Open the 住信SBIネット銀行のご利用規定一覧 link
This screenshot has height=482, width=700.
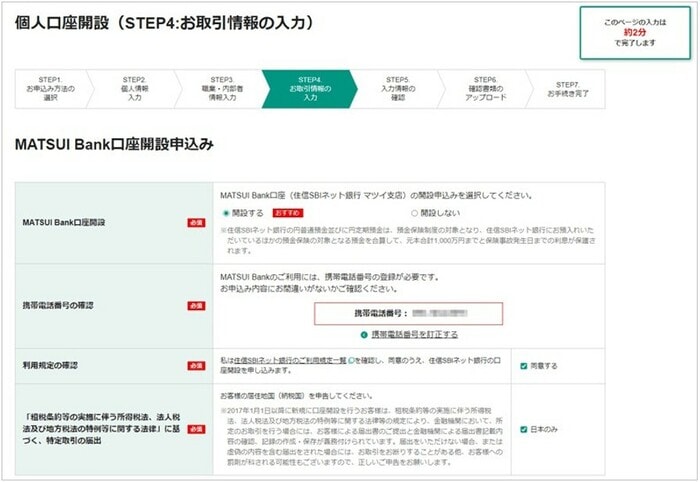coord(290,360)
